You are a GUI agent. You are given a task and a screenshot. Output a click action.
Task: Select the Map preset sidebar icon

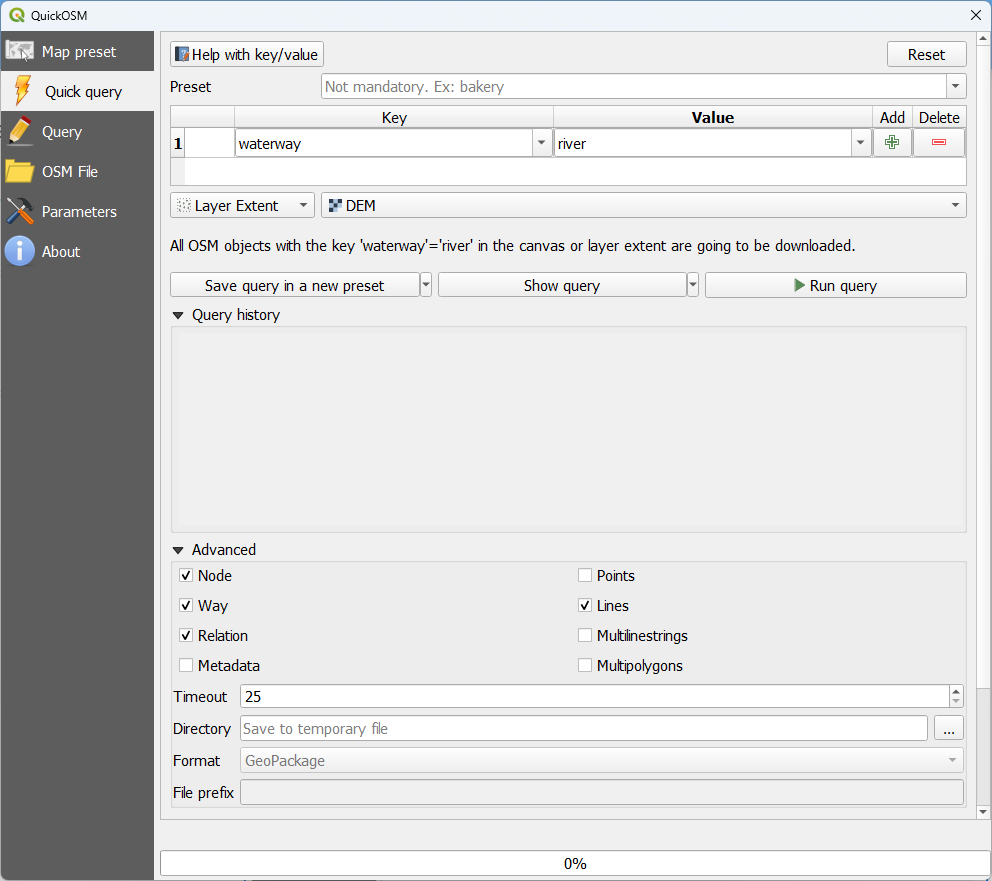[x=20, y=51]
